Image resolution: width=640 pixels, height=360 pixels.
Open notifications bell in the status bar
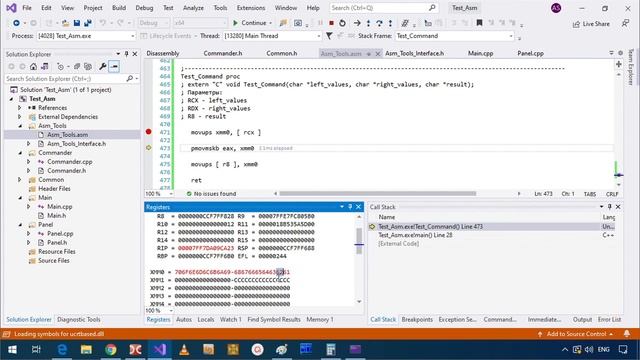pyautogui.click(x=627, y=333)
